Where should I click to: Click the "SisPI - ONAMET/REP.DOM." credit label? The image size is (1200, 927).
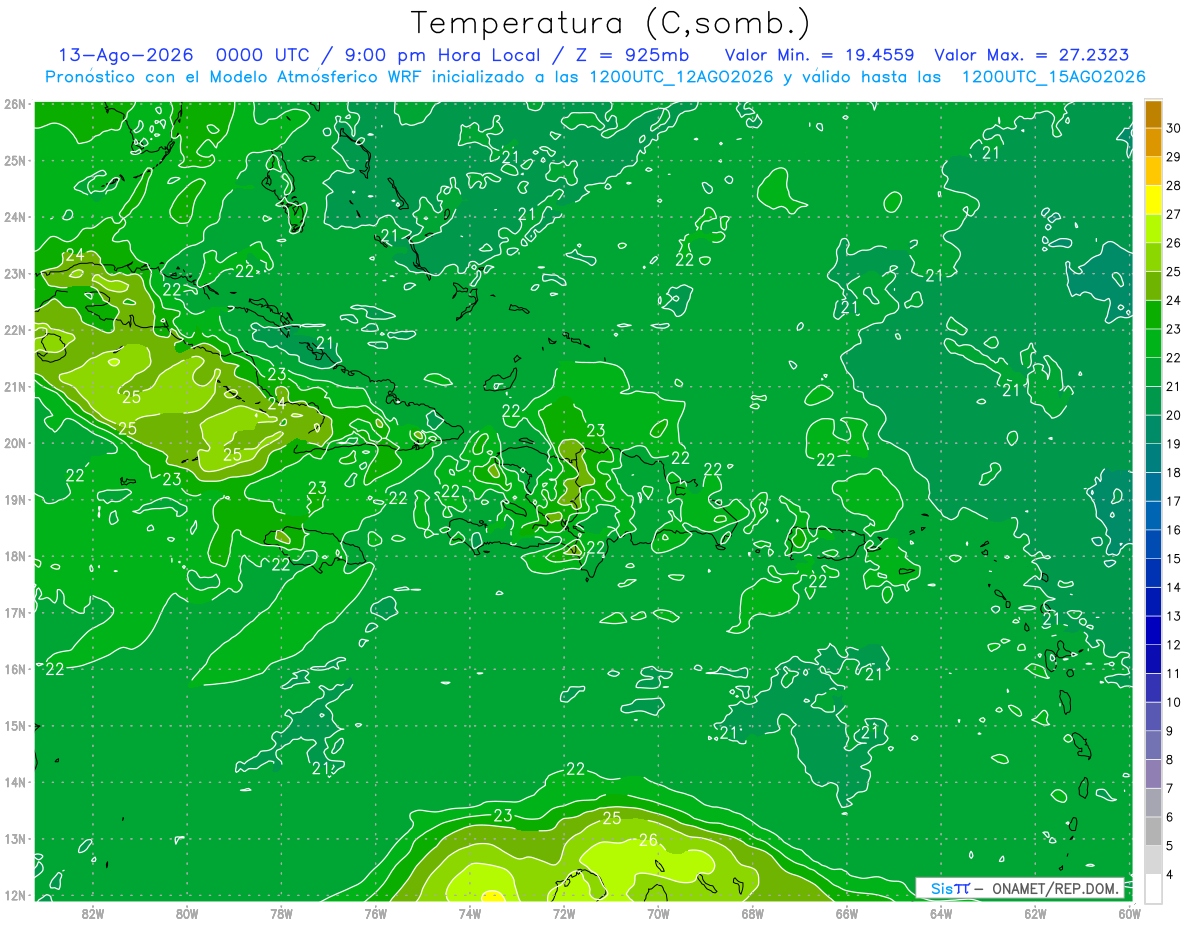coord(1020,888)
